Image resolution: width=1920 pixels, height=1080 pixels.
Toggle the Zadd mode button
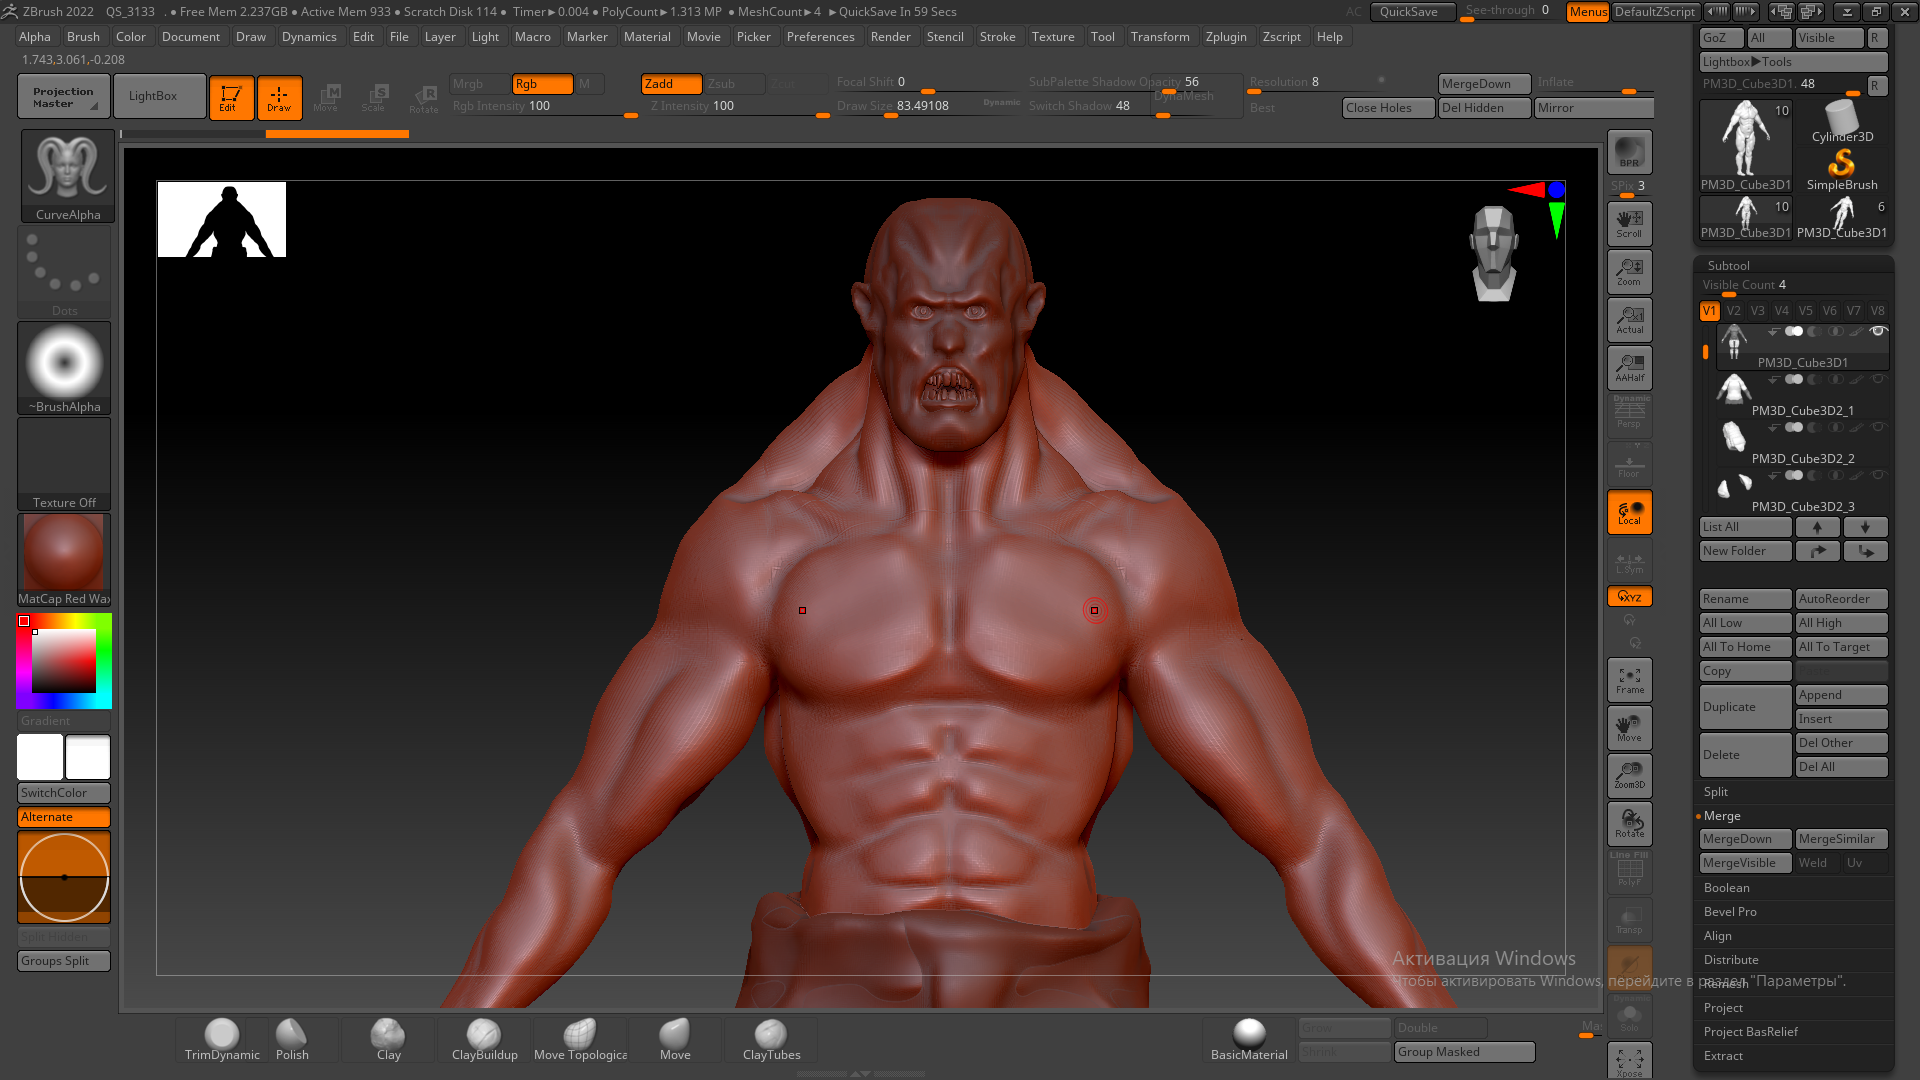670,84
